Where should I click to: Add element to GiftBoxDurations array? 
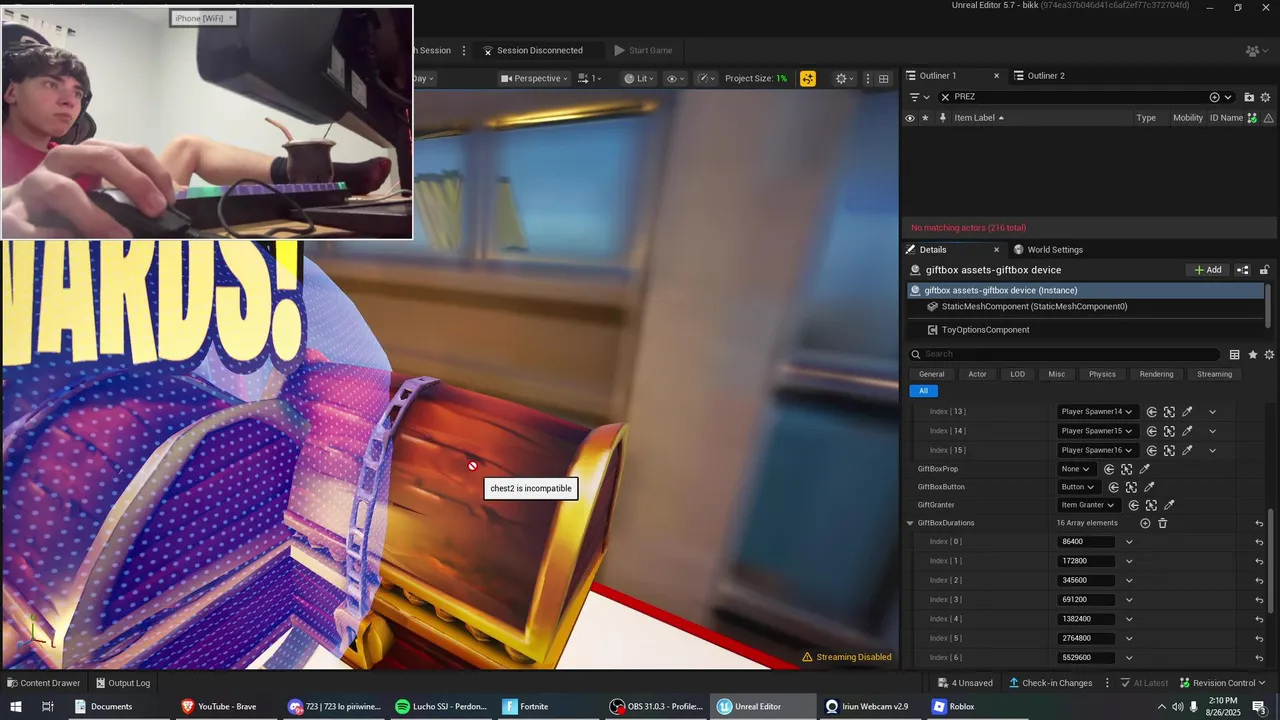tap(1145, 523)
